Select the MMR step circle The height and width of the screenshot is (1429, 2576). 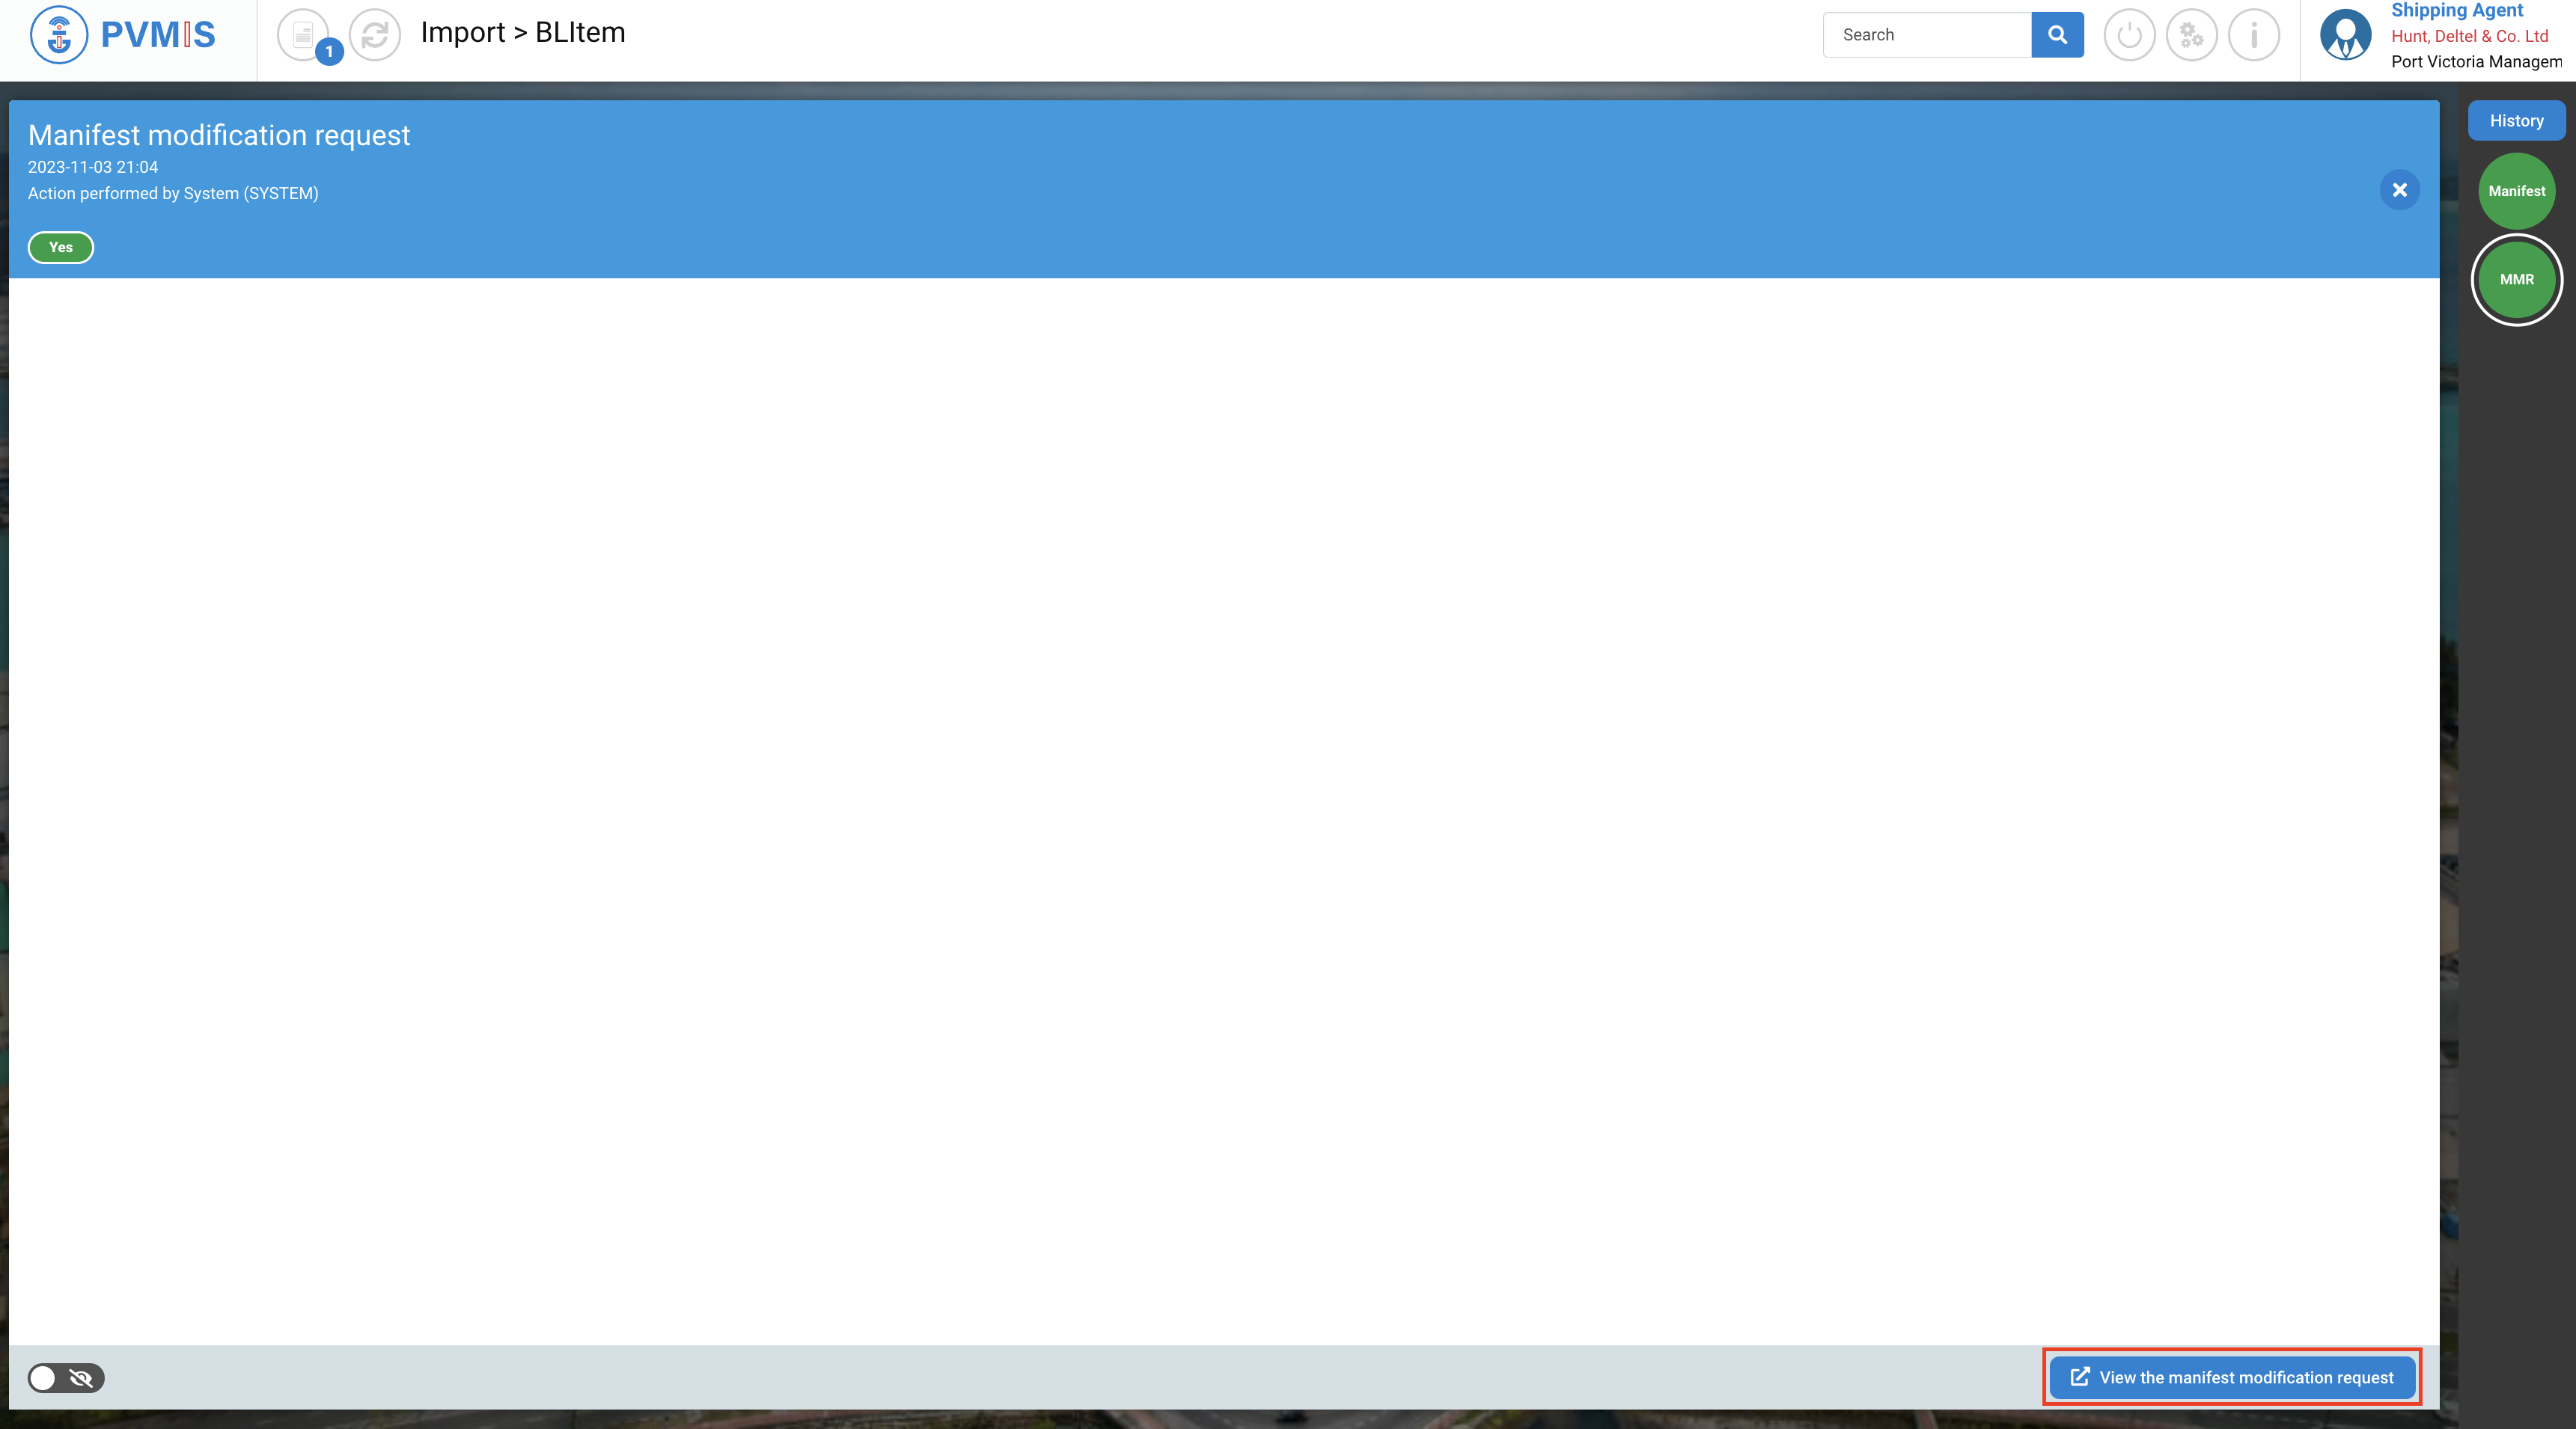coord(2516,280)
